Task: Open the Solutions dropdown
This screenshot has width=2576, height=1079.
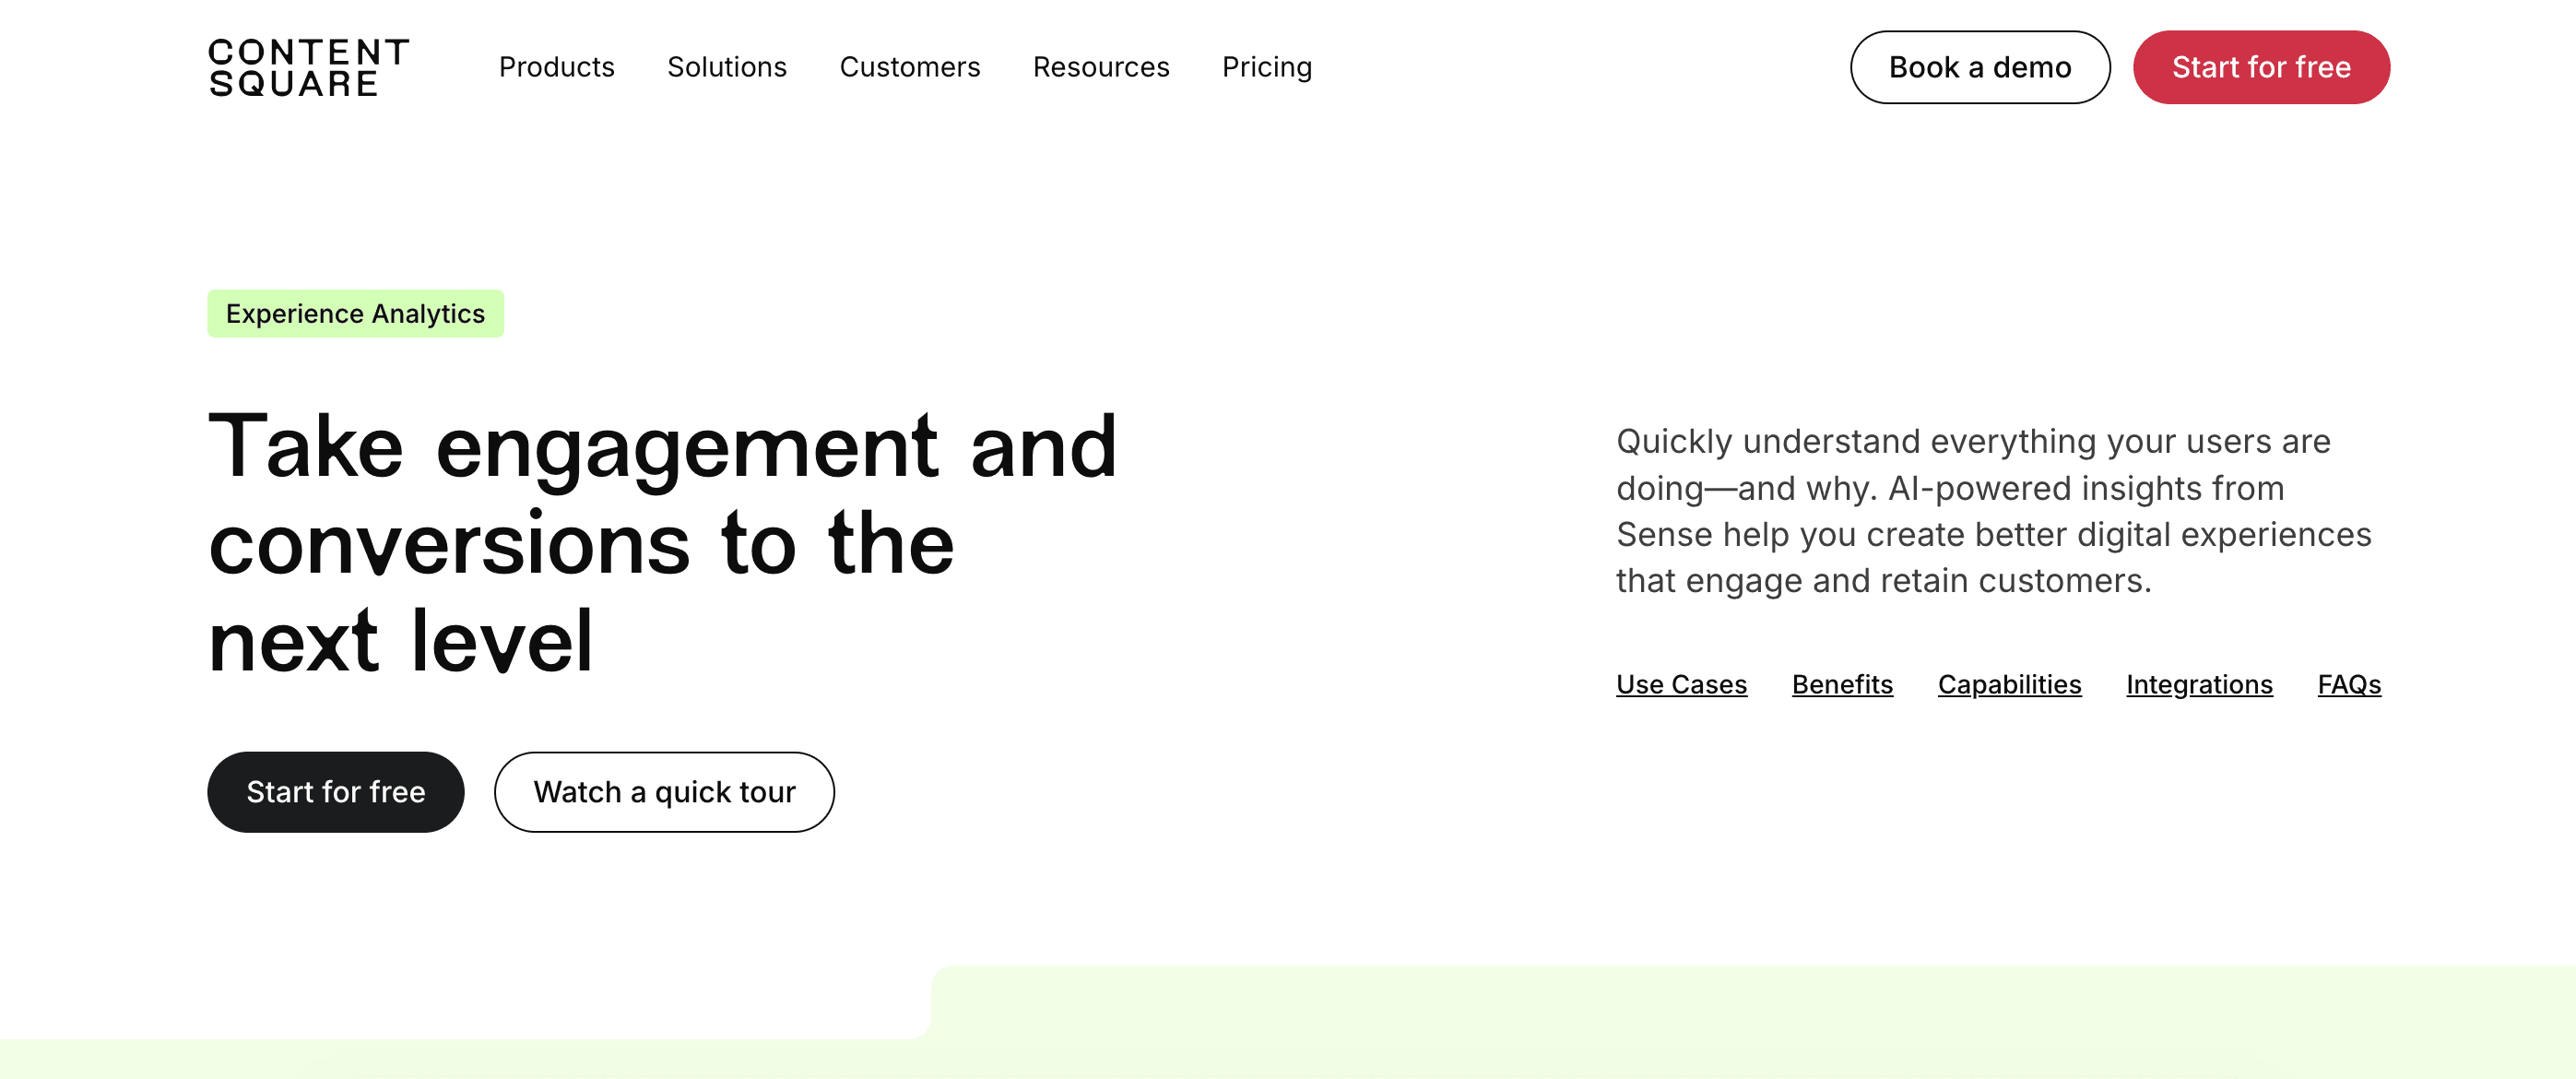Action: click(727, 67)
